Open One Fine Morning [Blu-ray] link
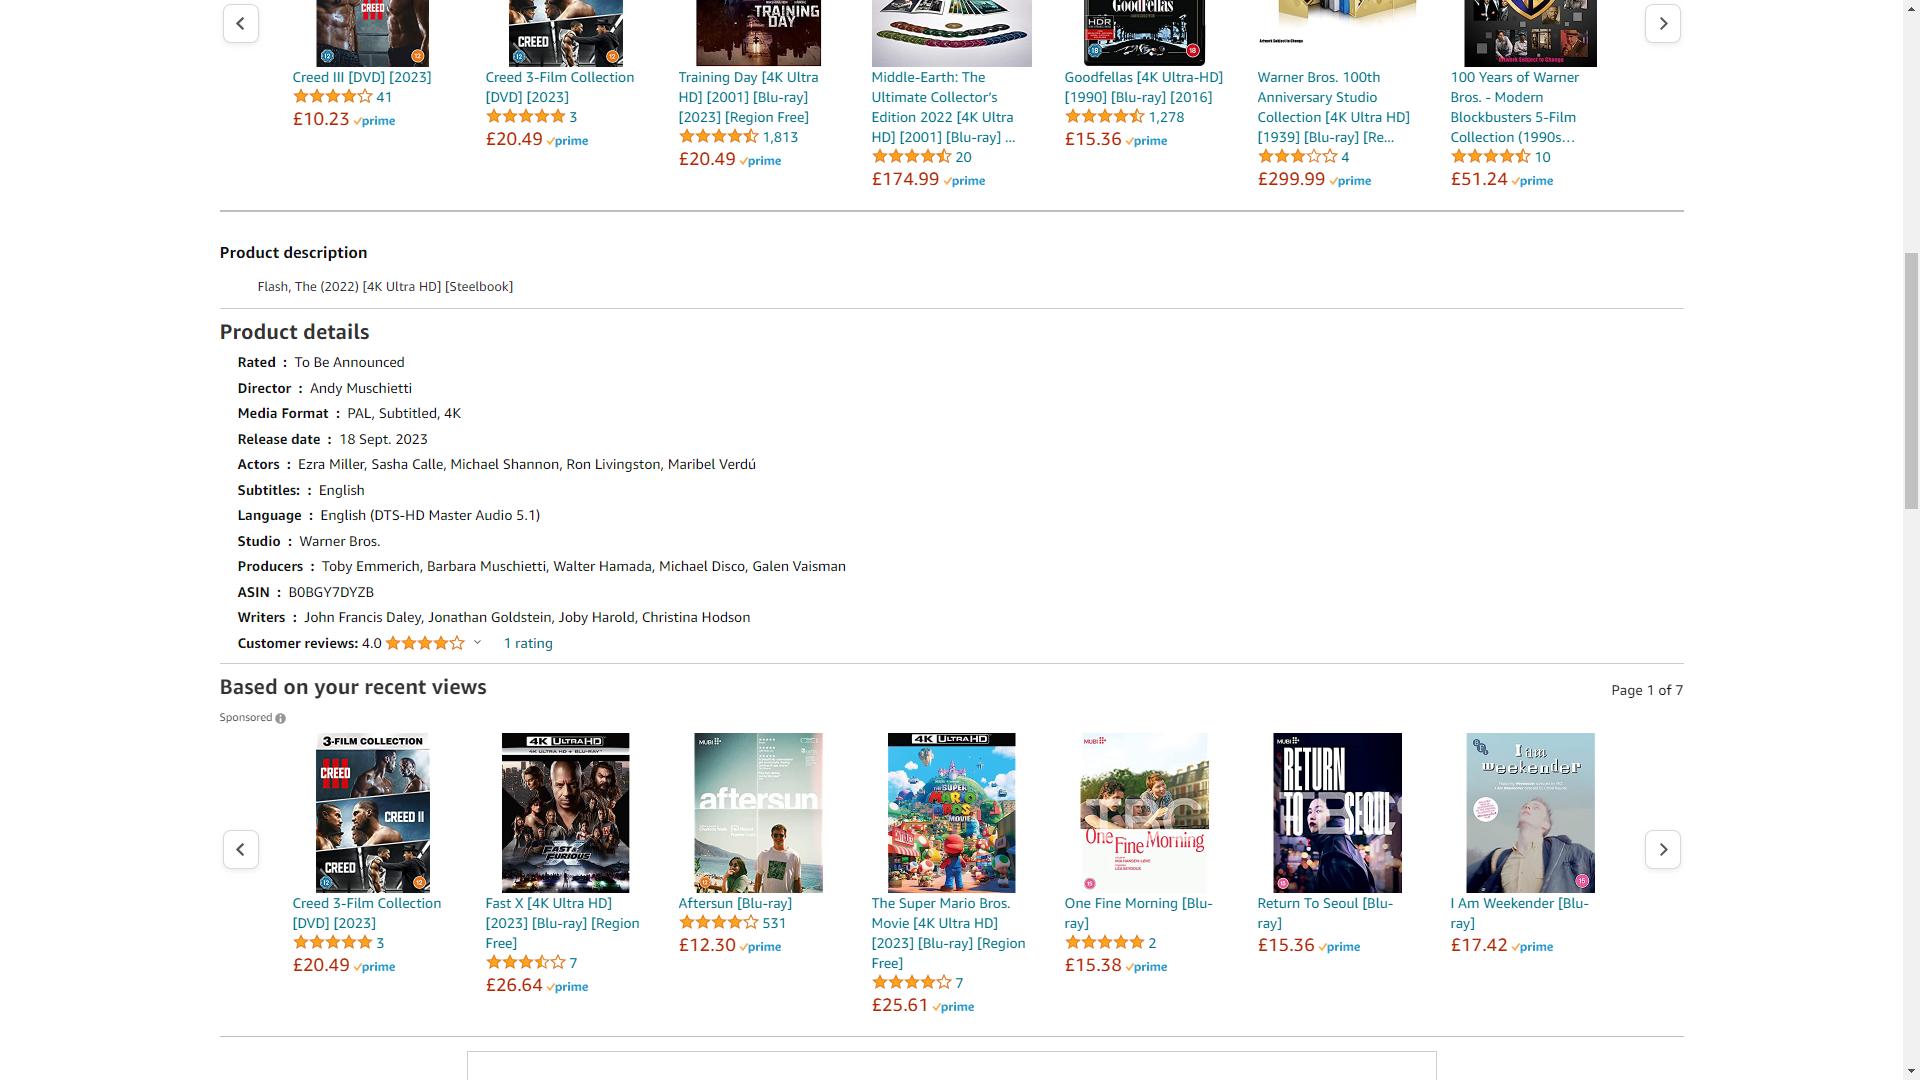The width and height of the screenshot is (1920, 1080). (1138, 913)
